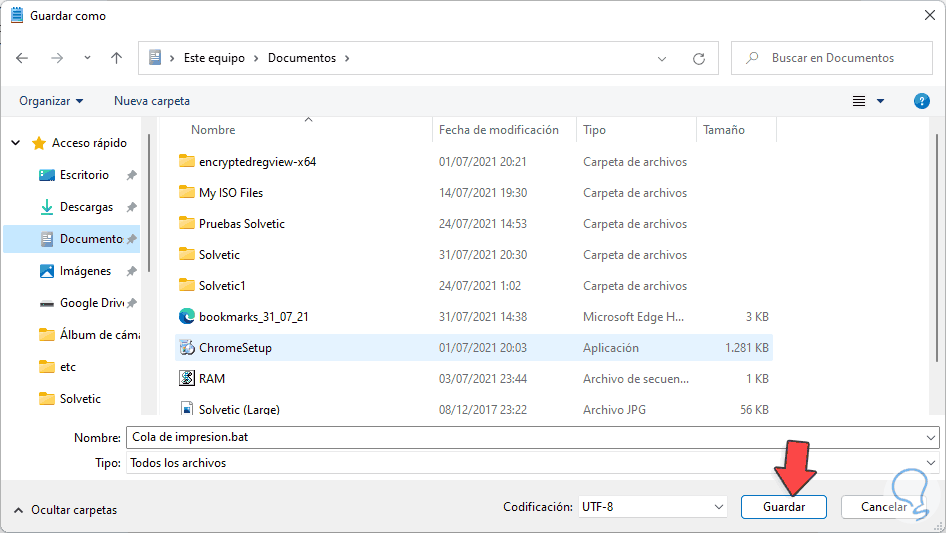Collapse the Acceso rápido tree

click(15, 143)
